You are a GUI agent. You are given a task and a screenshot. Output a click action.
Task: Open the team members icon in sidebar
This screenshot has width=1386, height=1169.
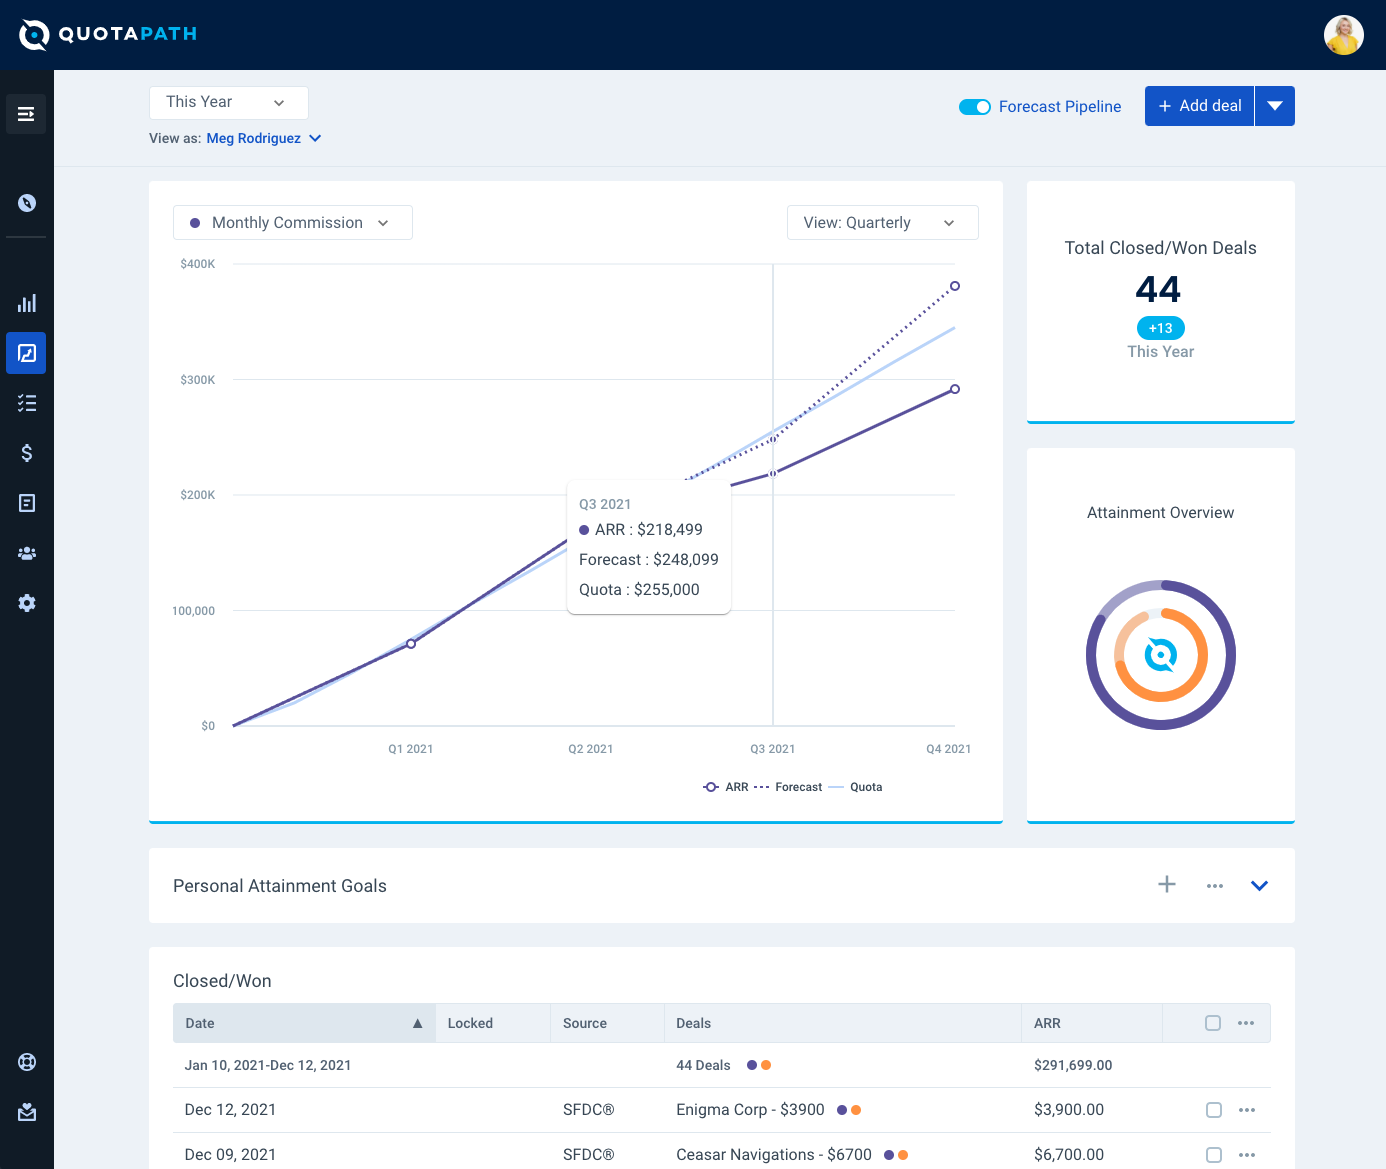[x=27, y=553]
